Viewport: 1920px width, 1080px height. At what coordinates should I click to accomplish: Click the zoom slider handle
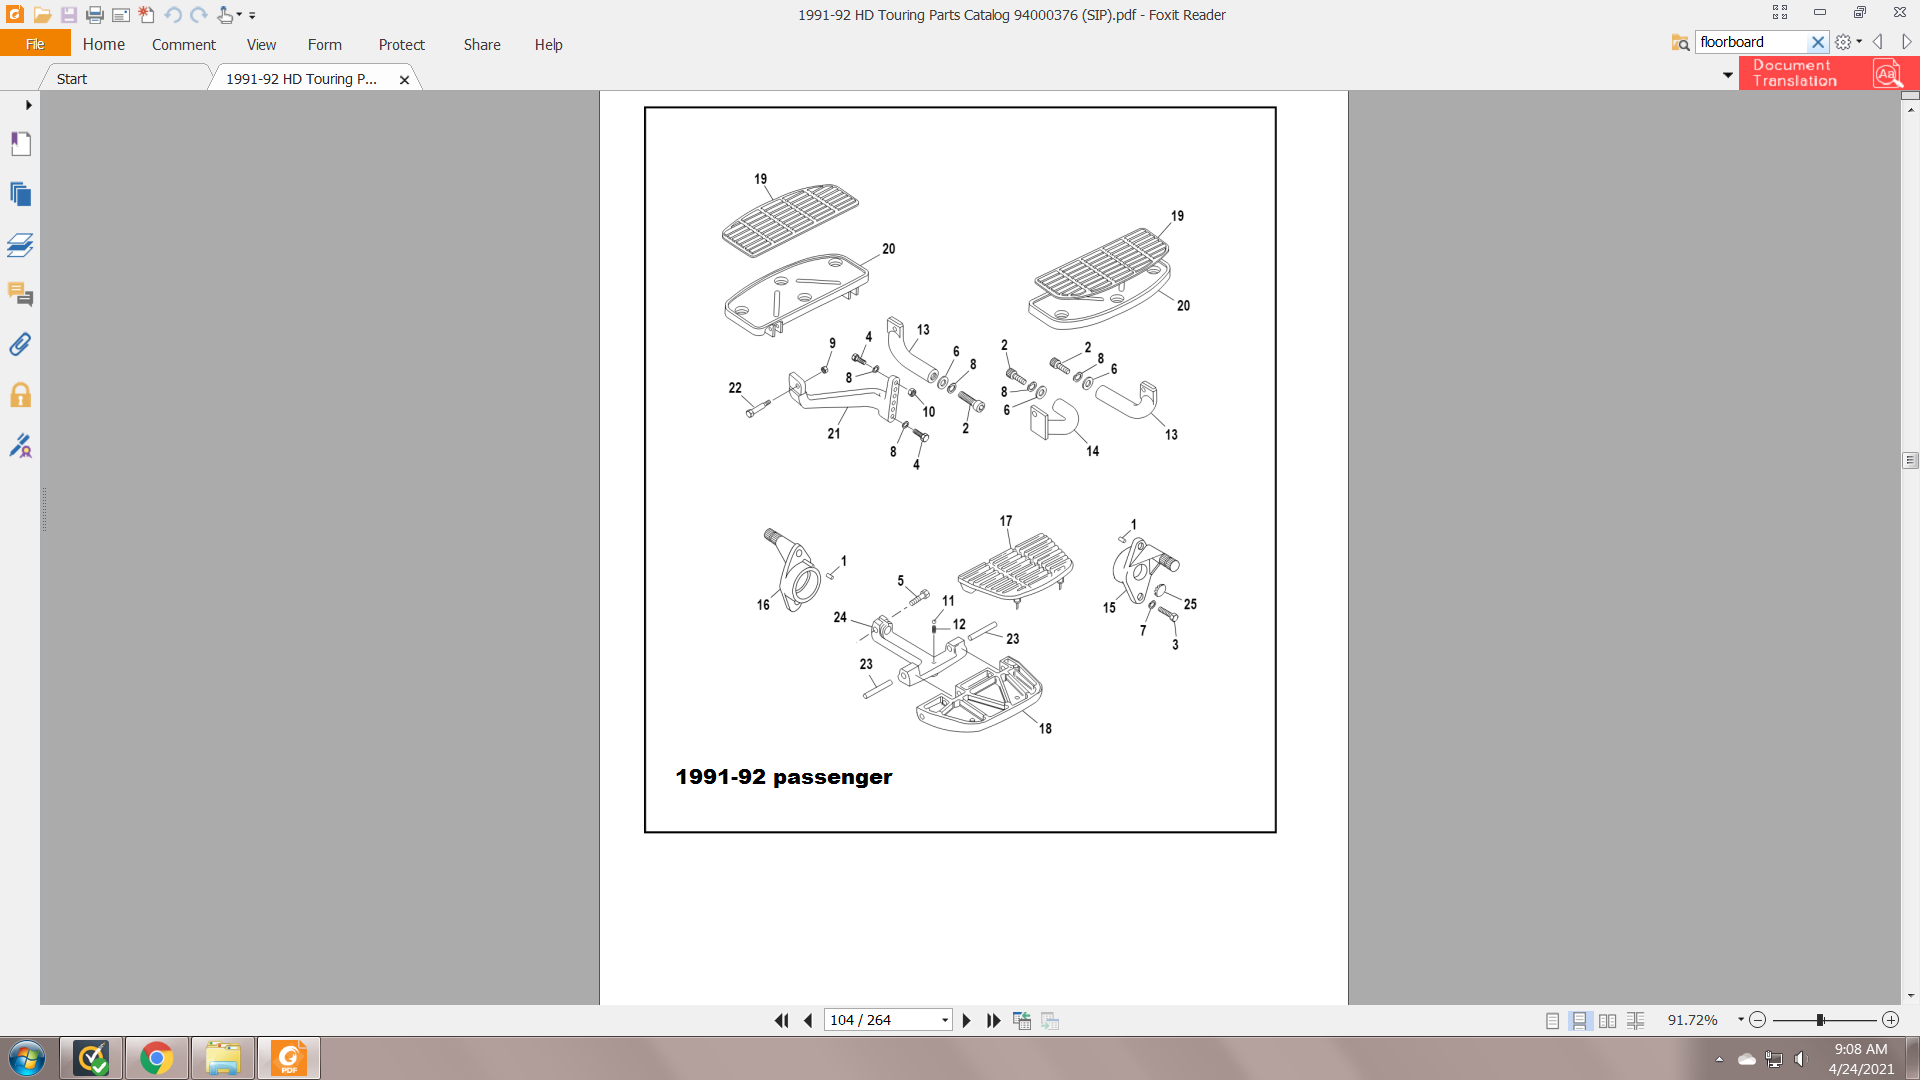click(x=1820, y=1020)
